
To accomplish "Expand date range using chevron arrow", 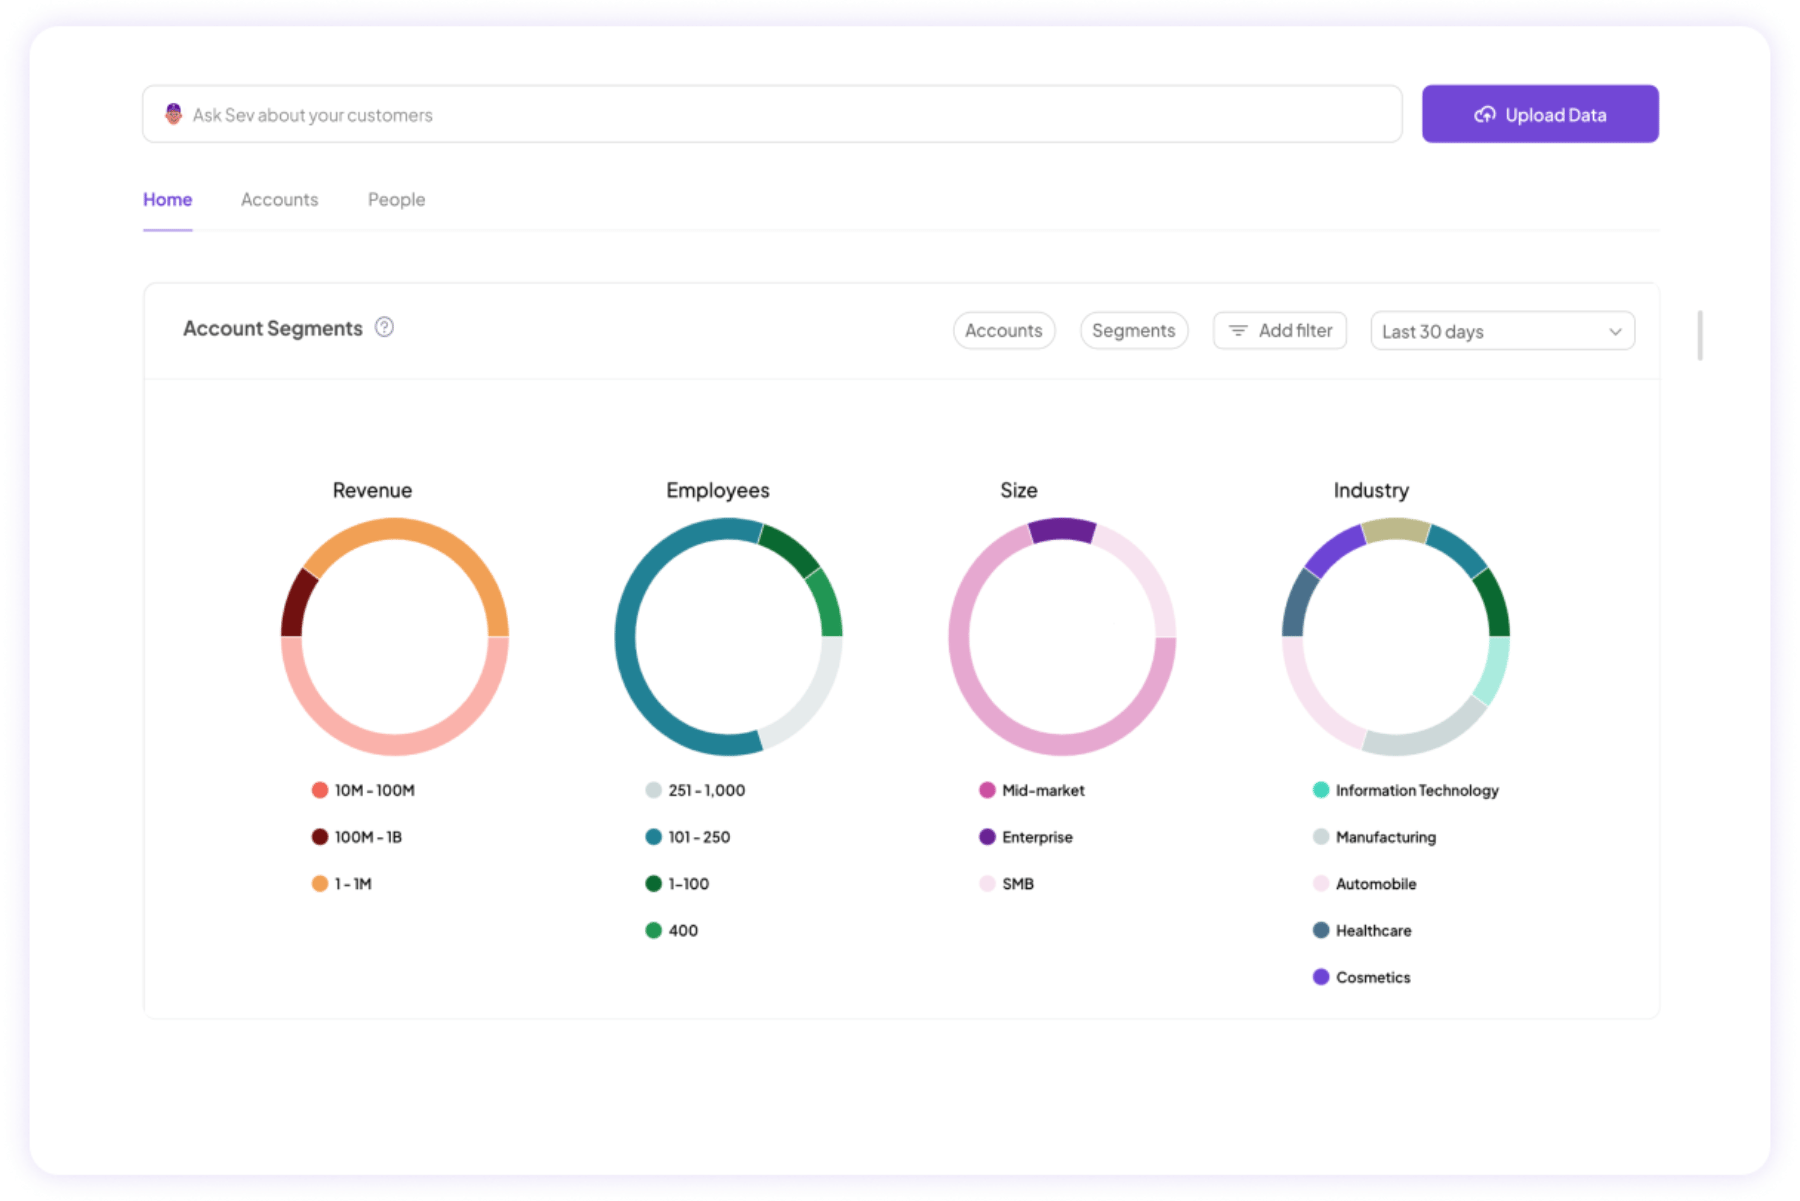I will (1615, 332).
